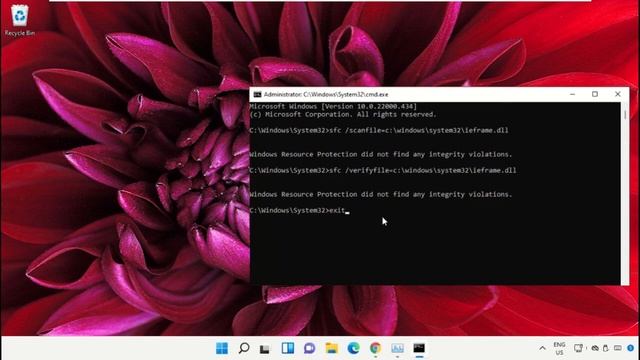Open the Recycle Bin desktop icon
The width and height of the screenshot is (640, 360).
point(20,20)
